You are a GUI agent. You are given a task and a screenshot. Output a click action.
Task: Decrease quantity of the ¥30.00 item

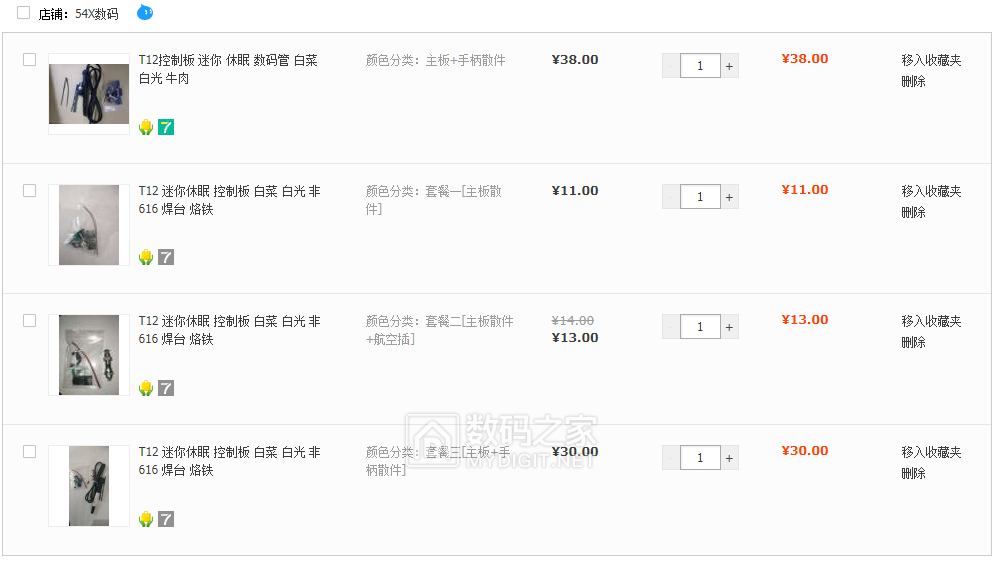pyautogui.click(x=671, y=458)
